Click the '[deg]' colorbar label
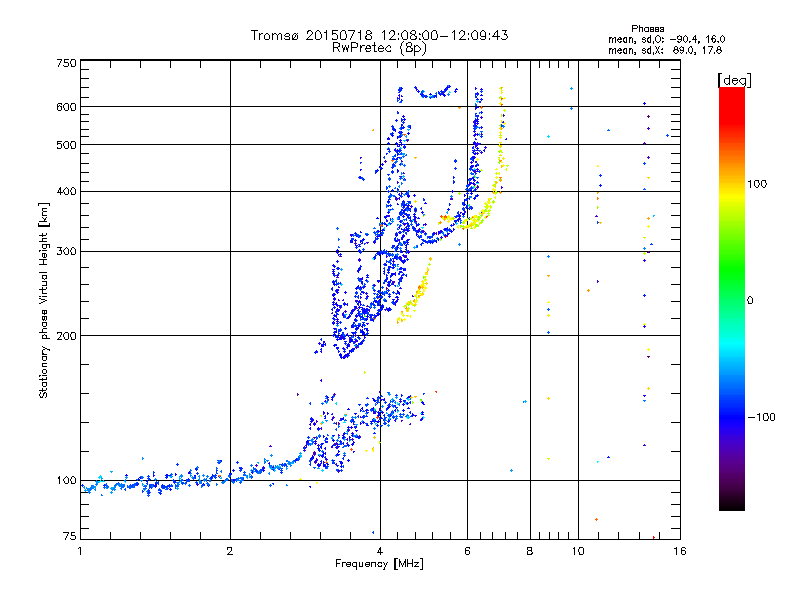This screenshot has width=800, height=600. 734,80
